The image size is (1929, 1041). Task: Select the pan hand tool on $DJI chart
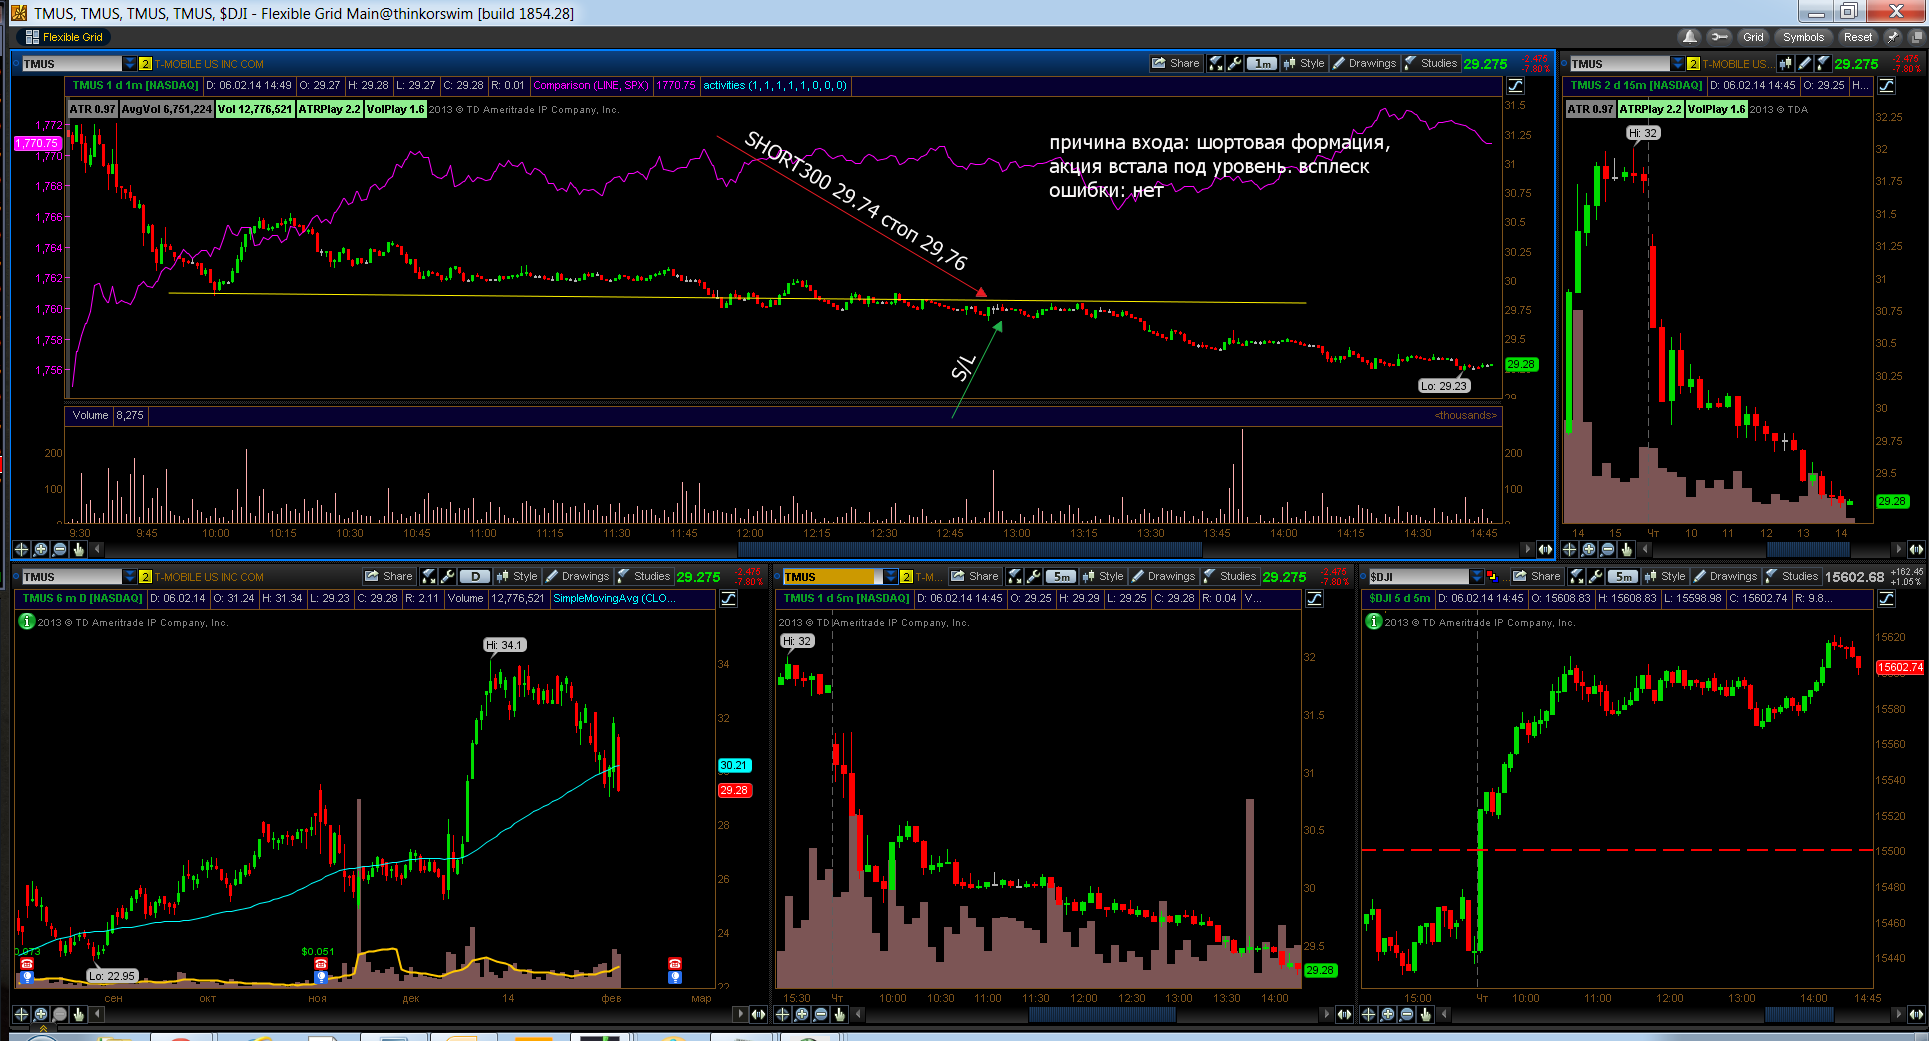[1426, 1014]
